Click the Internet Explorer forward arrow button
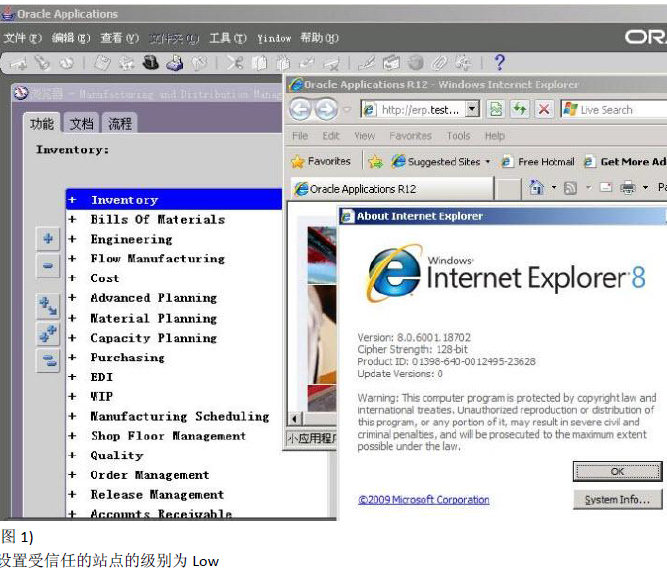Viewport: 667px width, 578px height. pyautogui.click(x=326, y=109)
